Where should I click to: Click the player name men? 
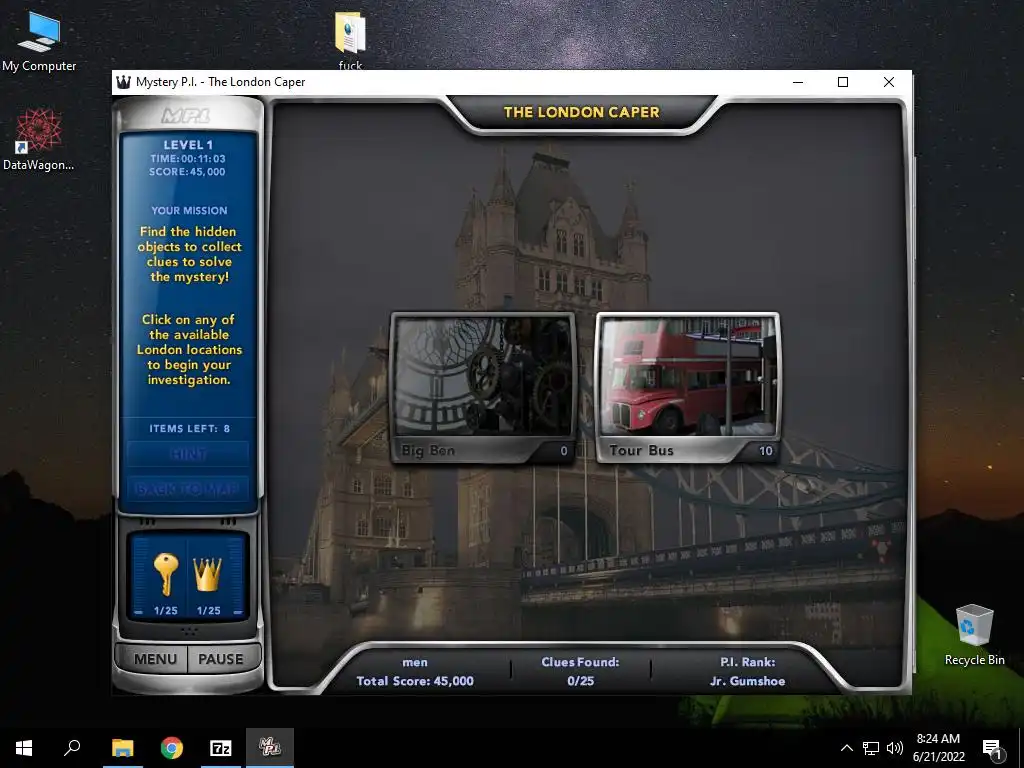415,662
